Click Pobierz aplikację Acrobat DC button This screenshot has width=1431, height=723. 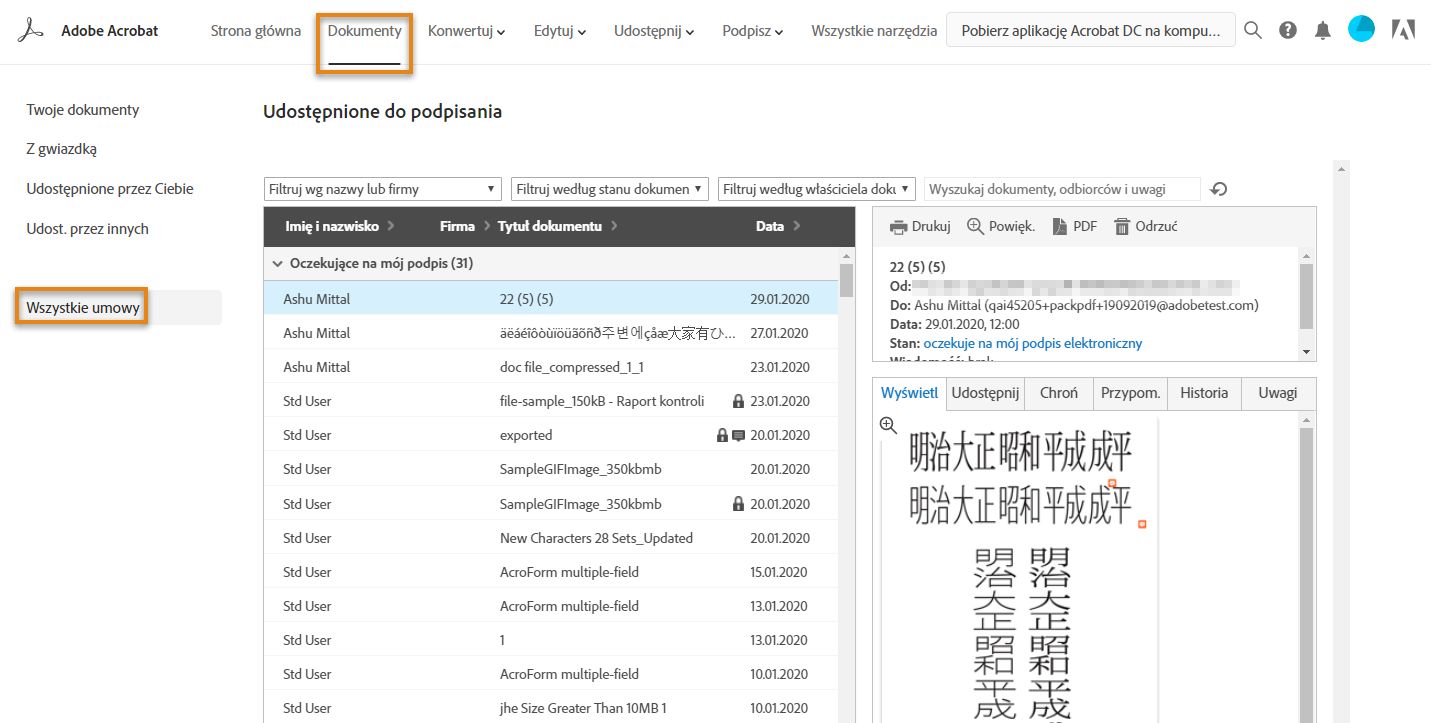tap(1091, 31)
